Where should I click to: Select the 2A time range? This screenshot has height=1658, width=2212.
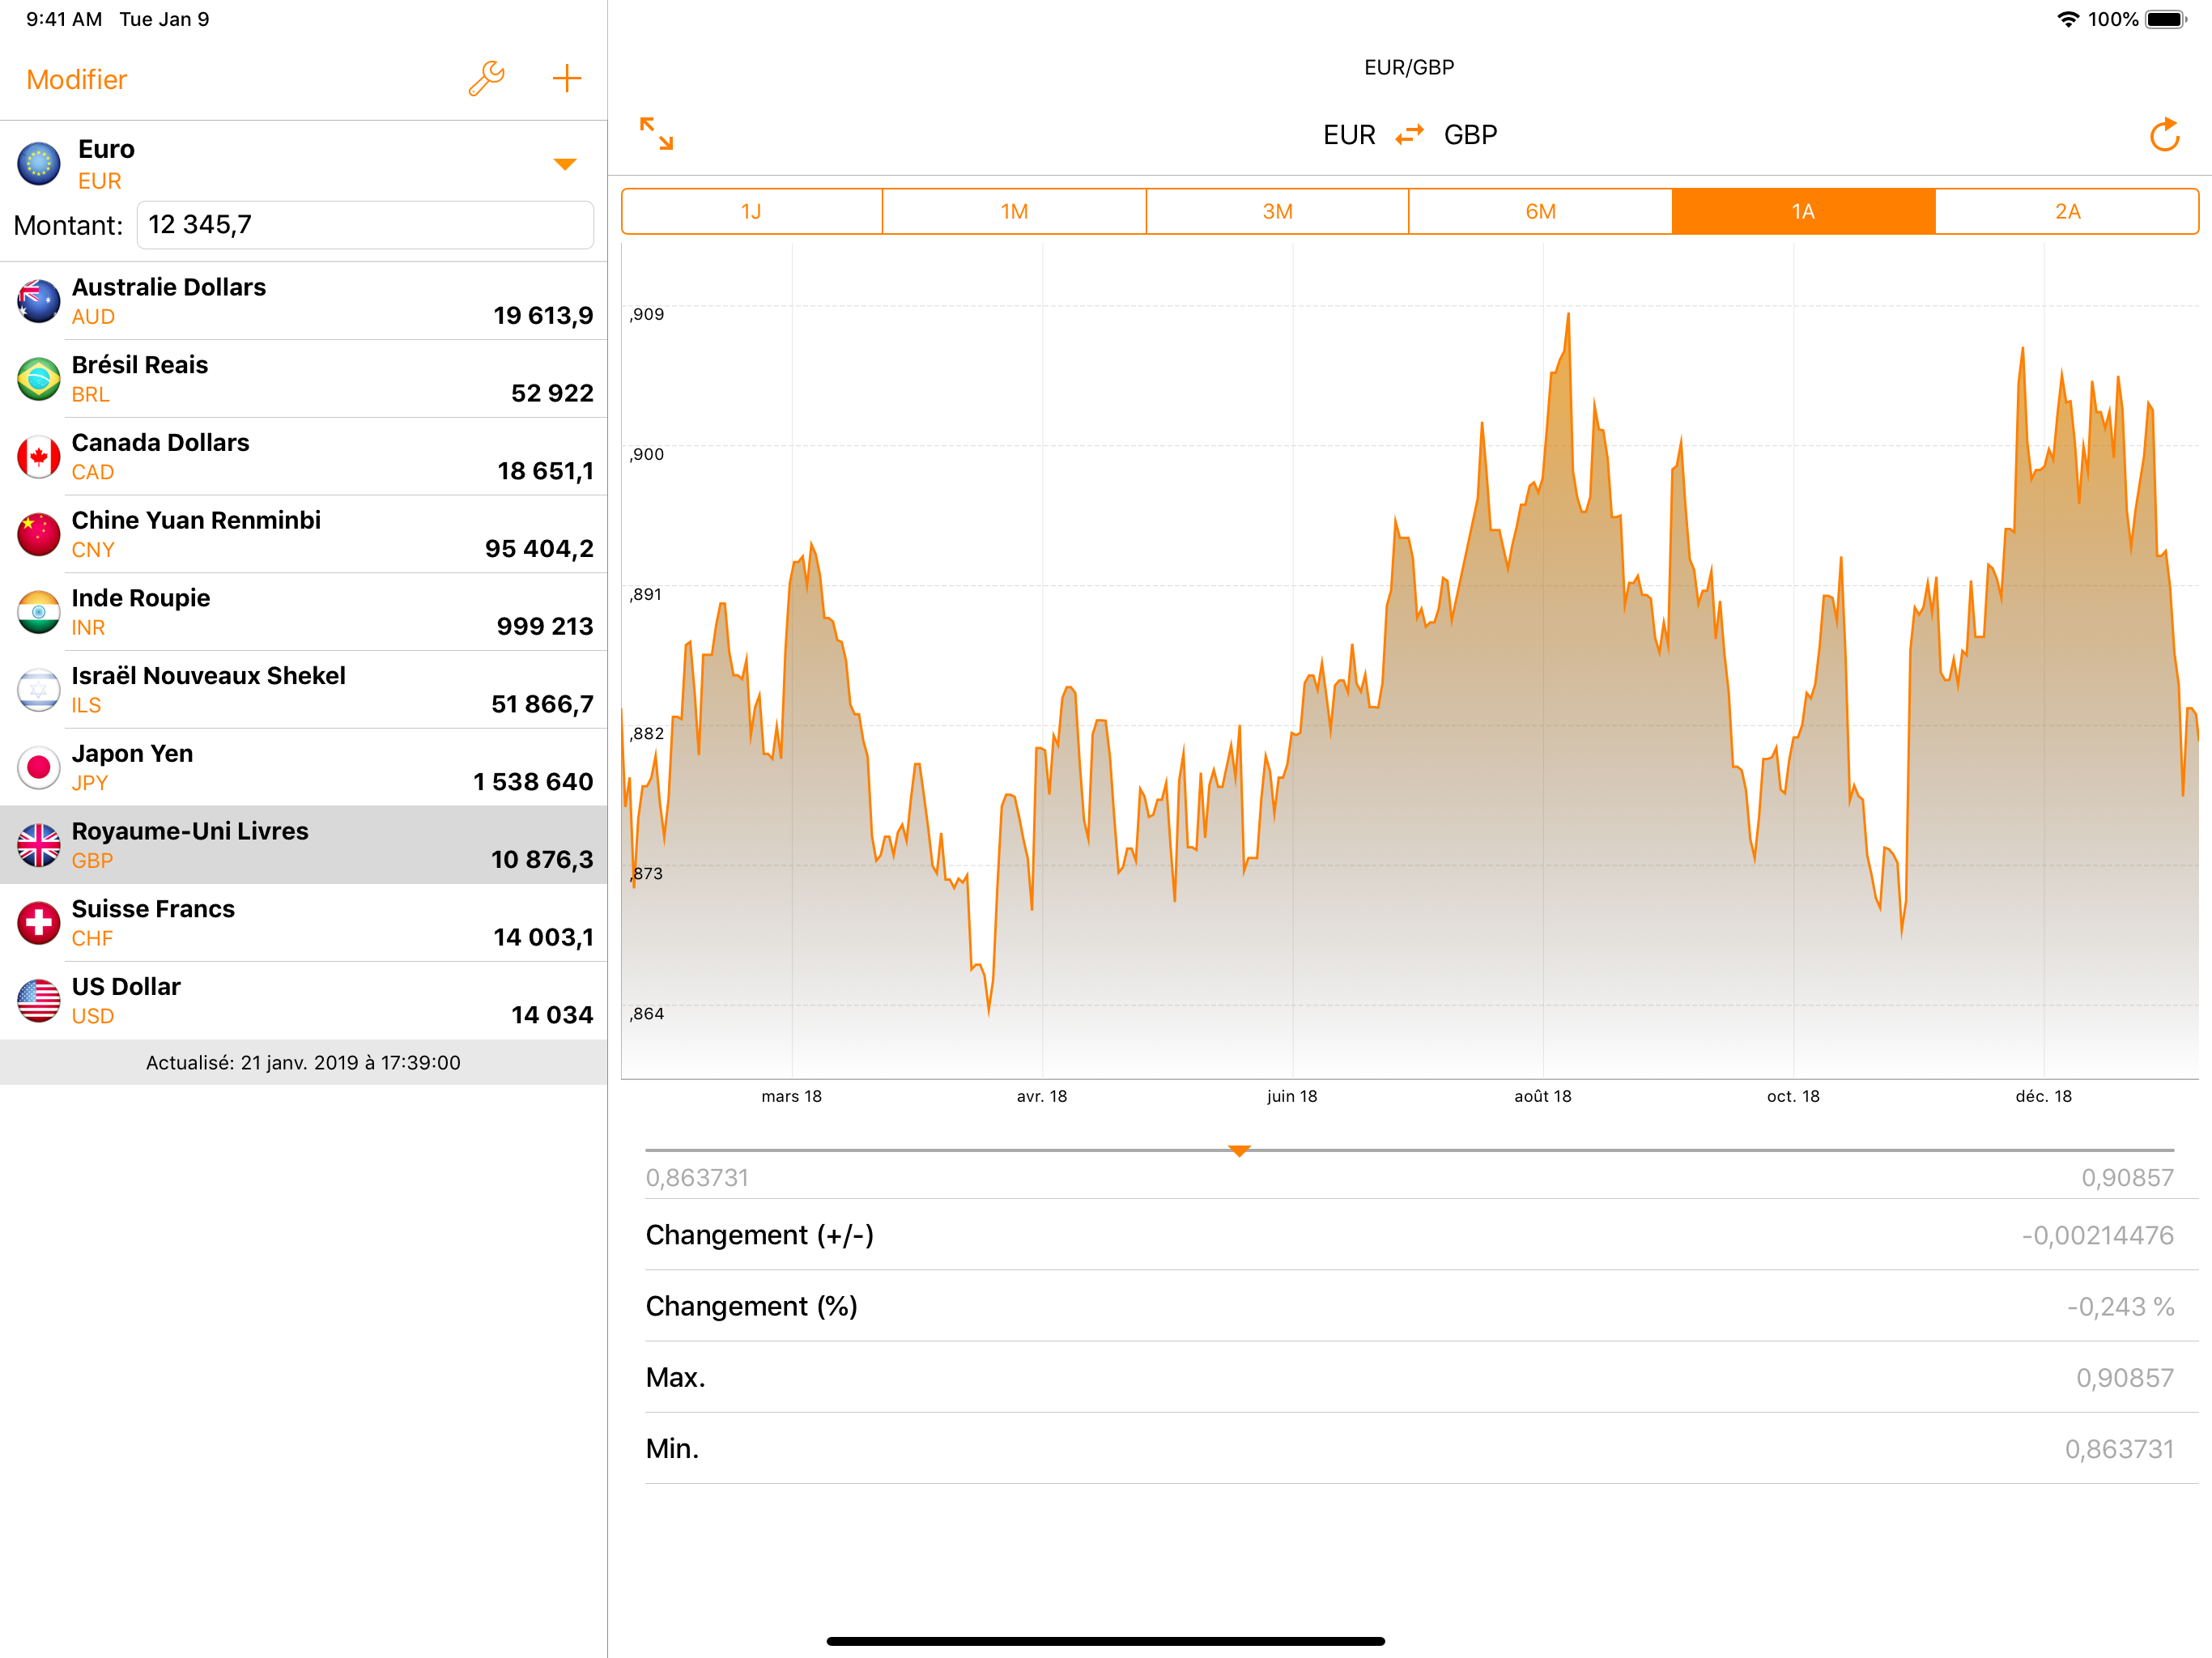point(2066,211)
